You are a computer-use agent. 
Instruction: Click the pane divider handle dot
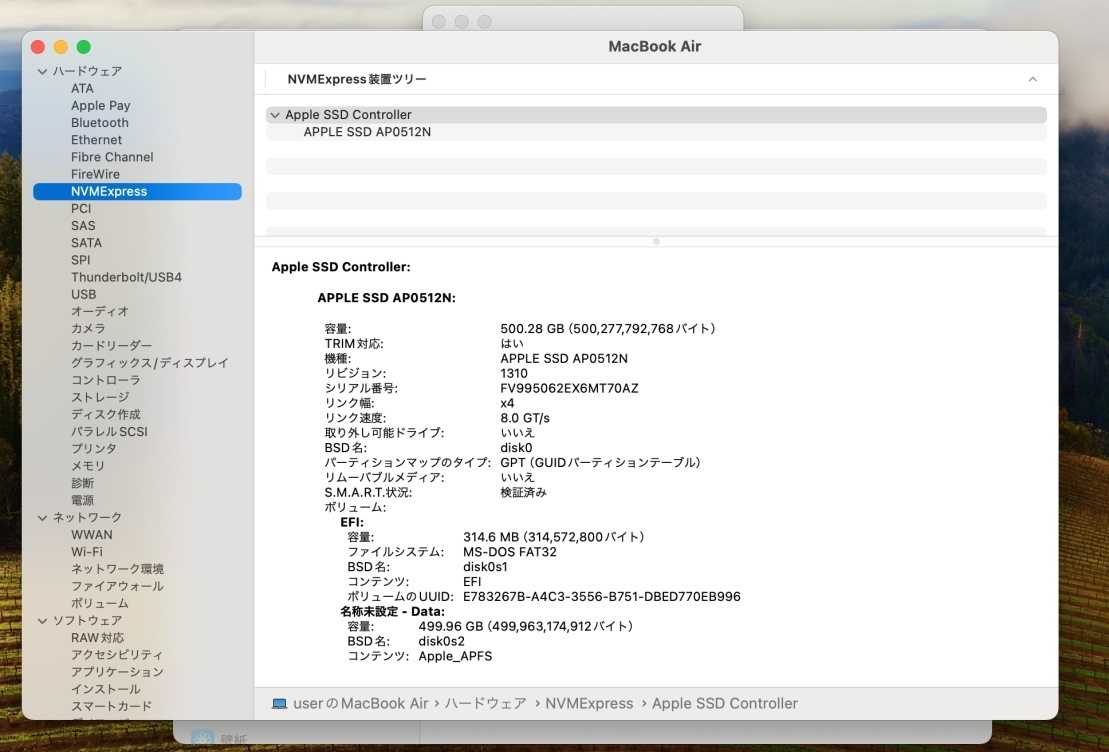pos(656,242)
